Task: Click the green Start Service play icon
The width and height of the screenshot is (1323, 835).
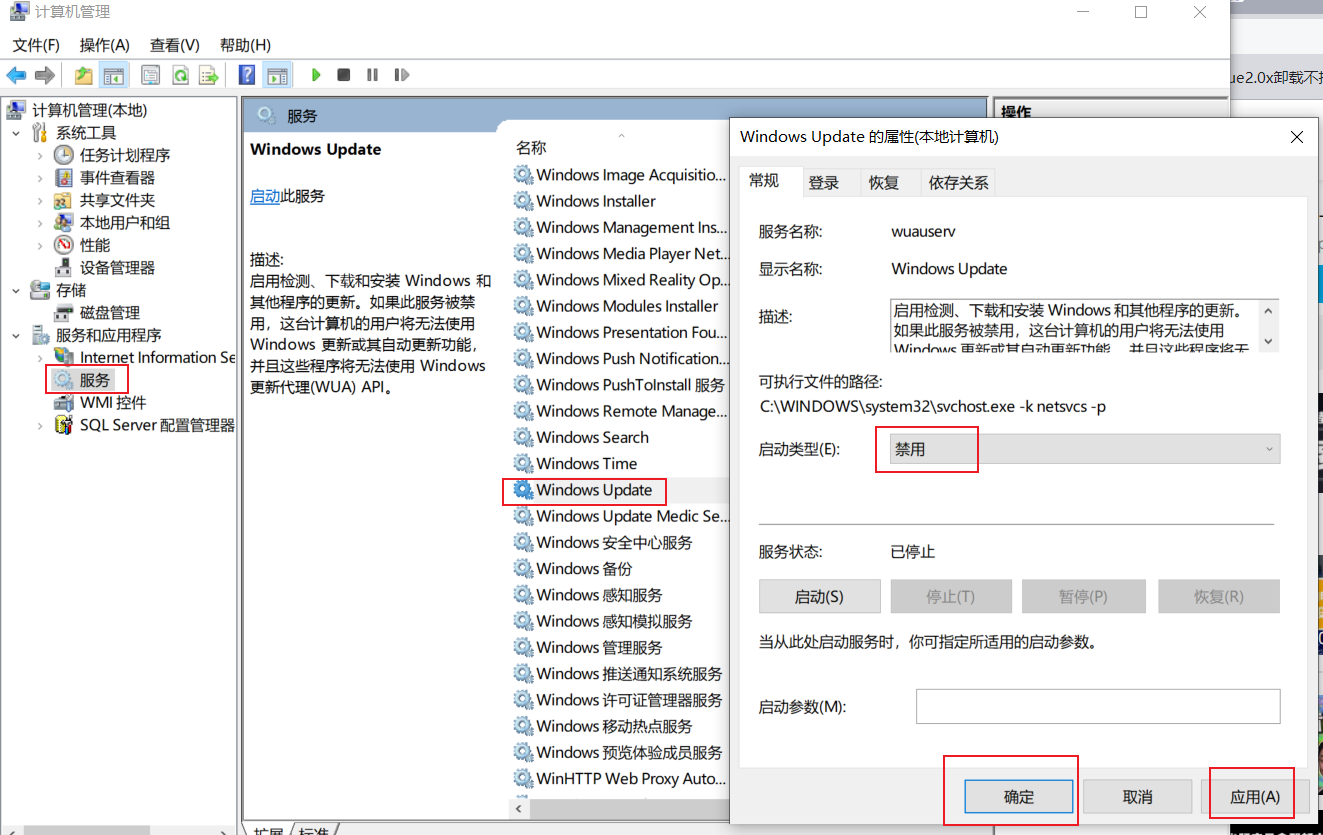Action: coord(316,75)
